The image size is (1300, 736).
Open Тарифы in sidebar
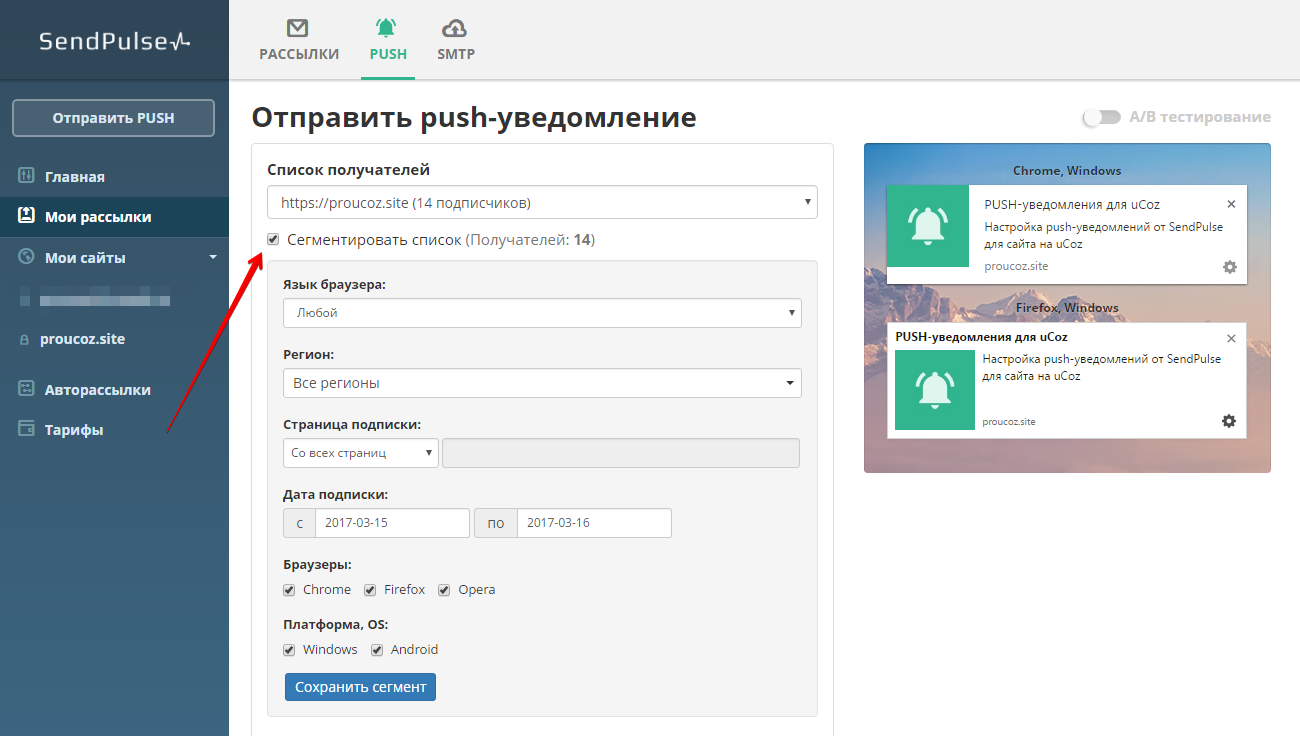[74, 430]
